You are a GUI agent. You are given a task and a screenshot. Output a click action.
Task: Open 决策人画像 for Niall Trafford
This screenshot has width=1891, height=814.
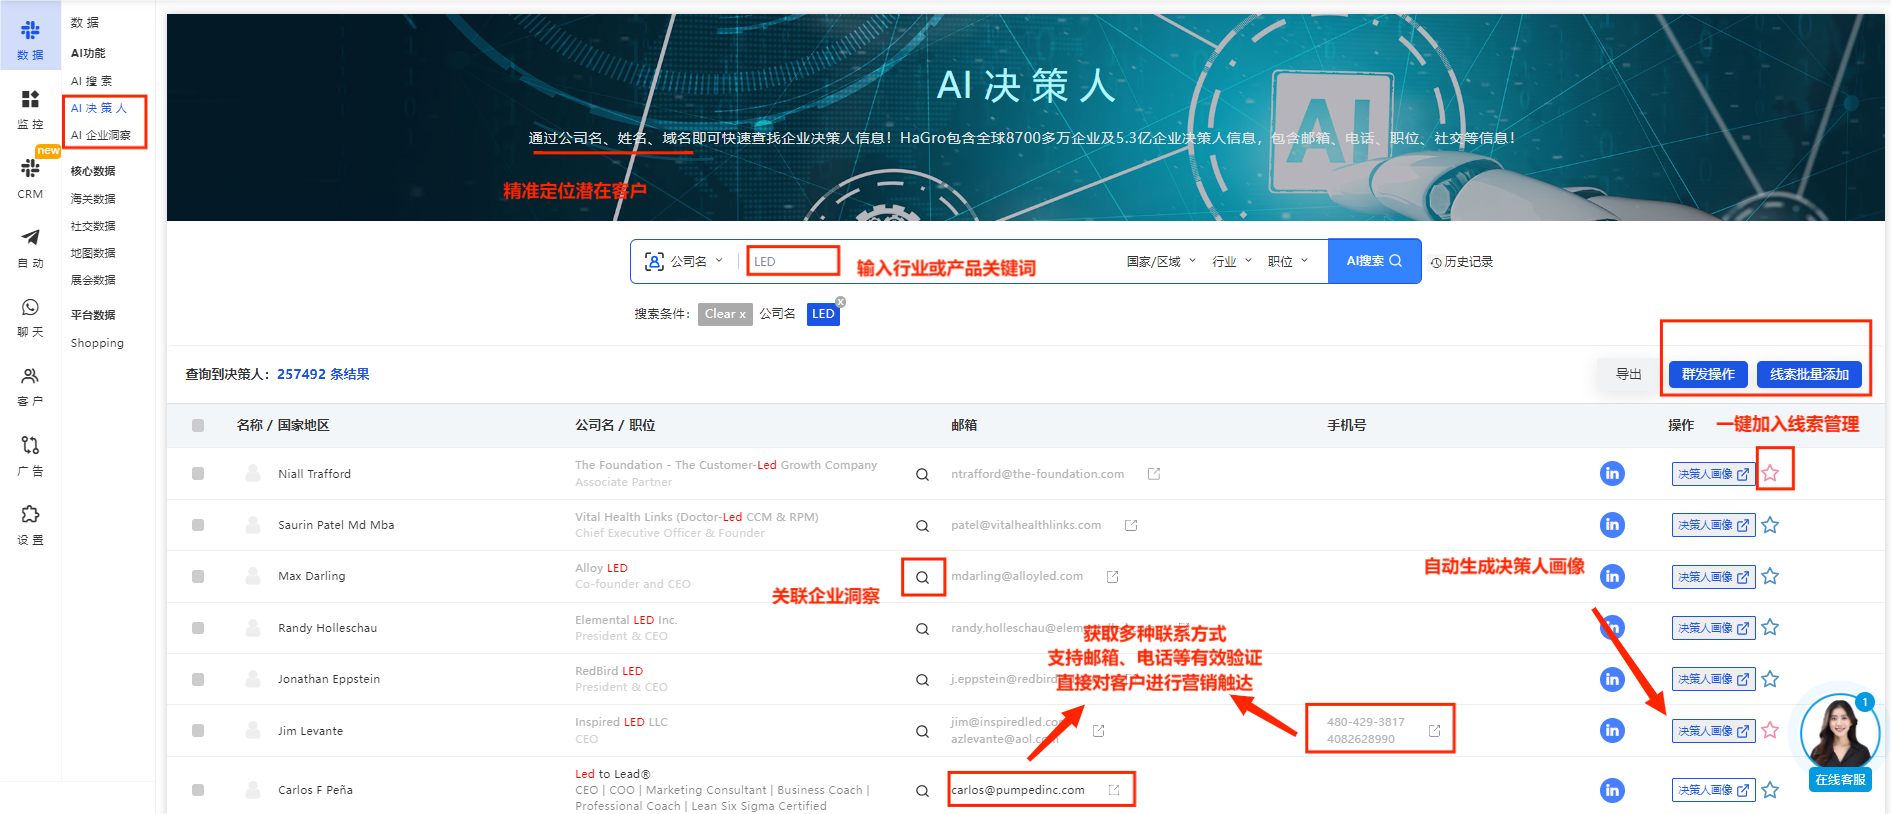click(x=1713, y=474)
